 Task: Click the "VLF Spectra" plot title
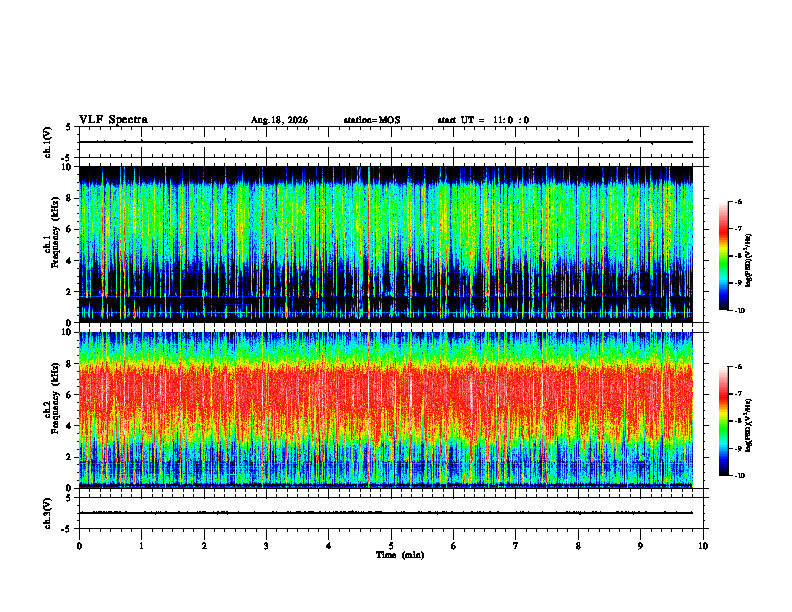[x=113, y=120]
